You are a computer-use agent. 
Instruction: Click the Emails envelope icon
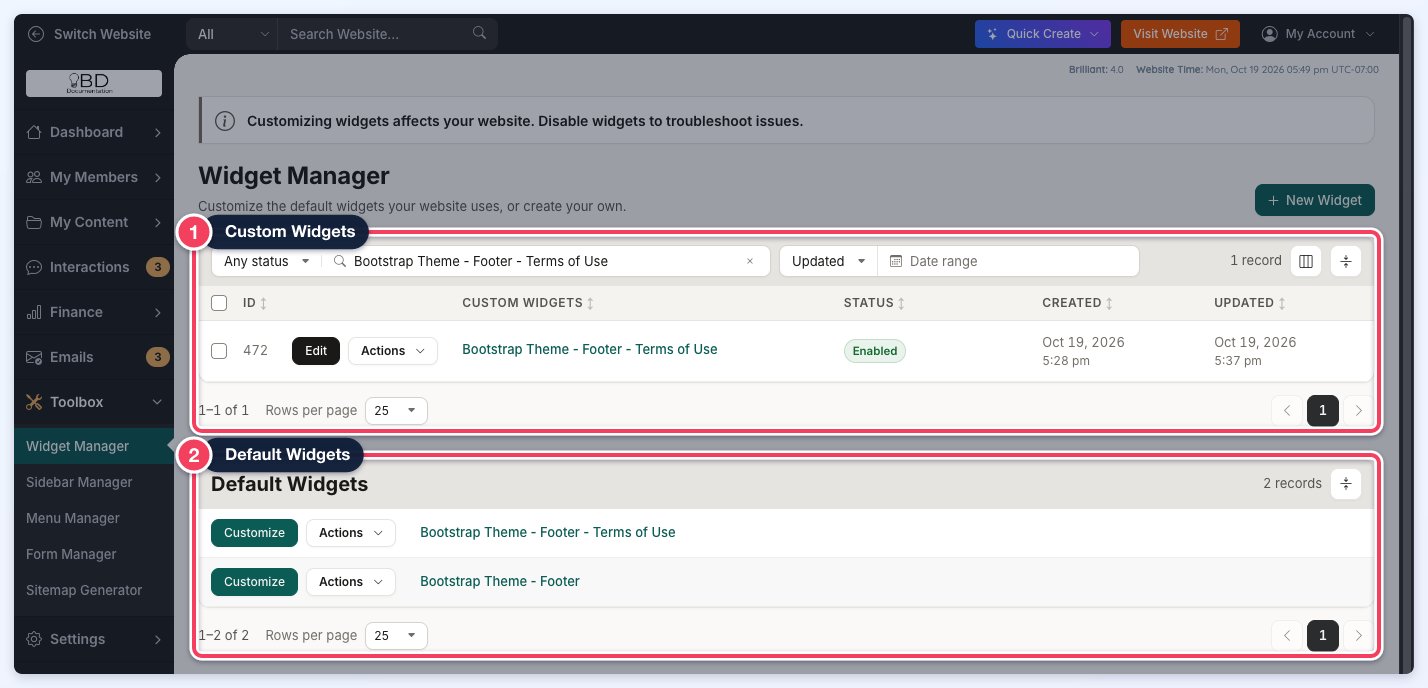[34, 357]
